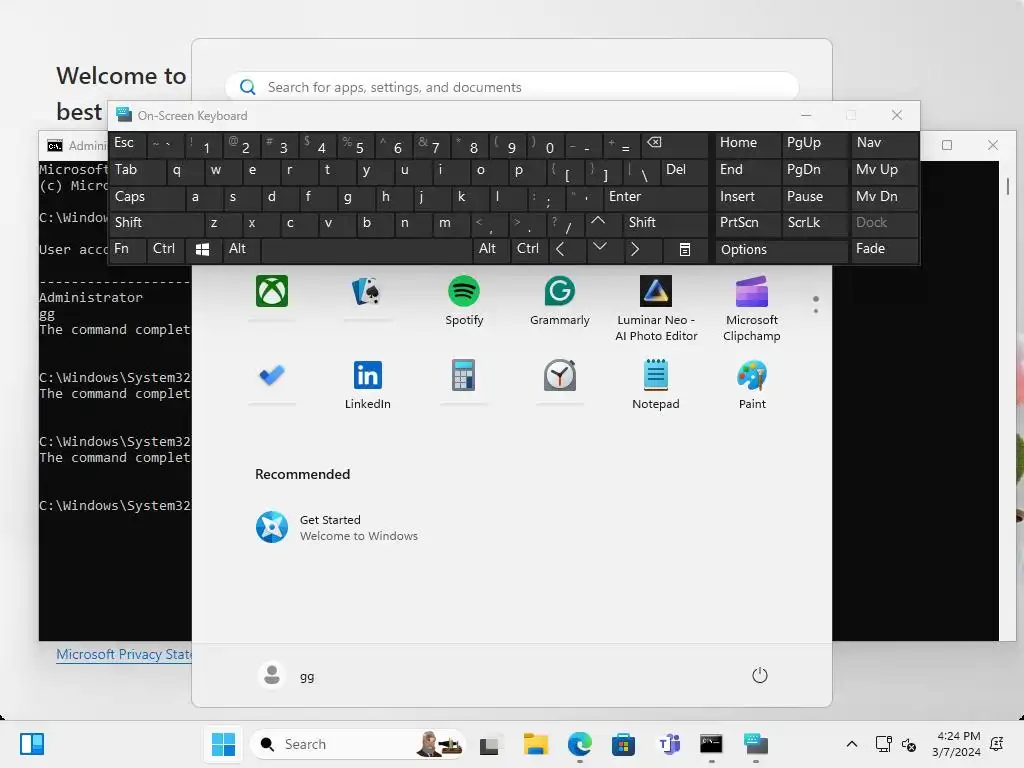
Task: Toggle the right Ctrl key
Action: tap(528, 249)
